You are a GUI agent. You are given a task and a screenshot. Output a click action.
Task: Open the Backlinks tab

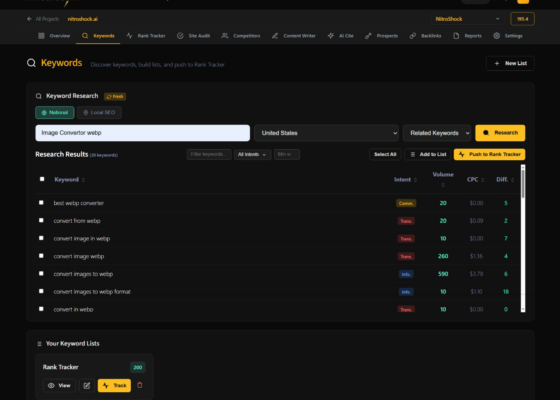(425, 36)
